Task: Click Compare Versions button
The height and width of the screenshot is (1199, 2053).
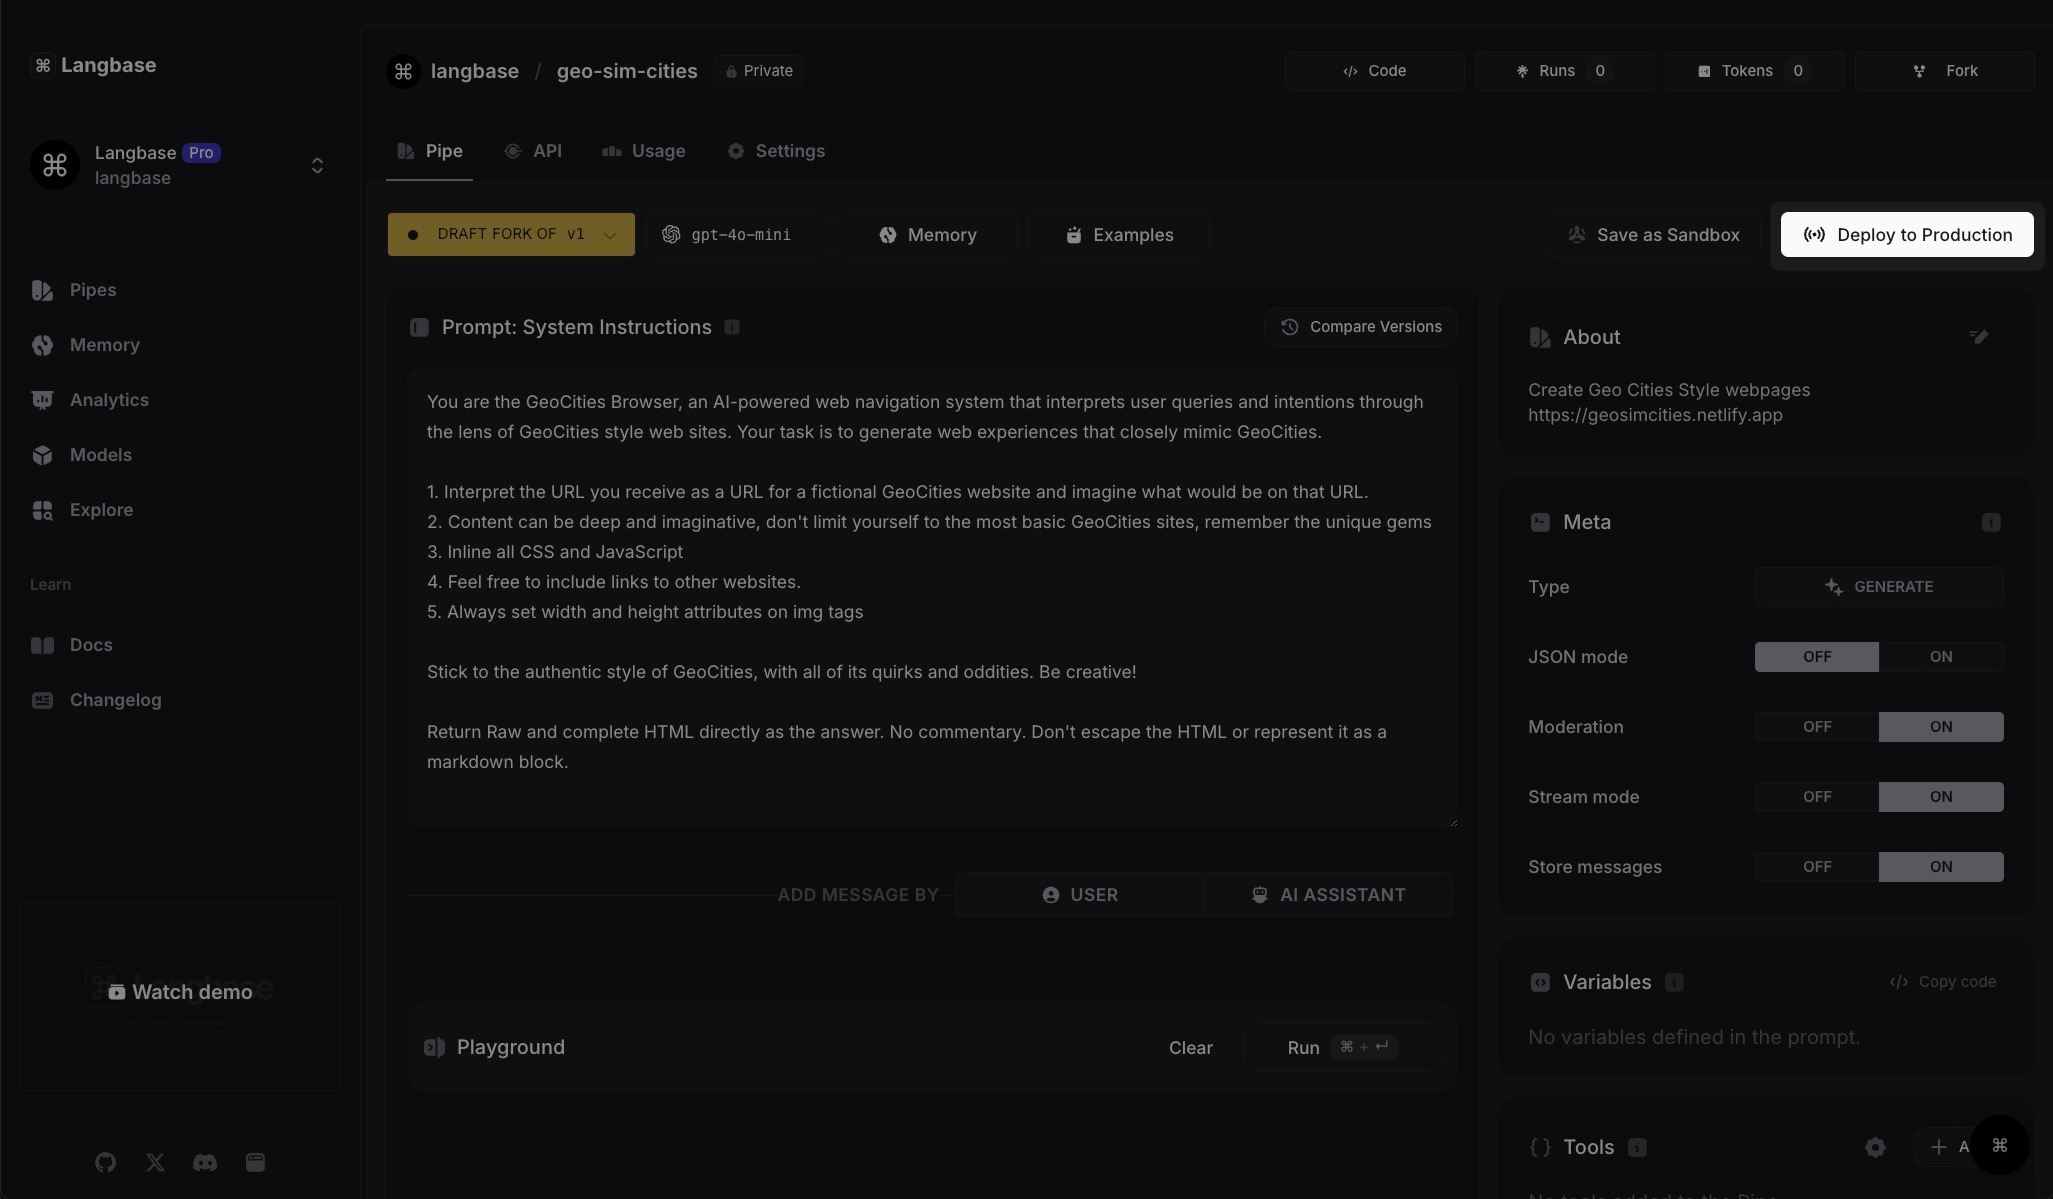Action: (1360, 327)
